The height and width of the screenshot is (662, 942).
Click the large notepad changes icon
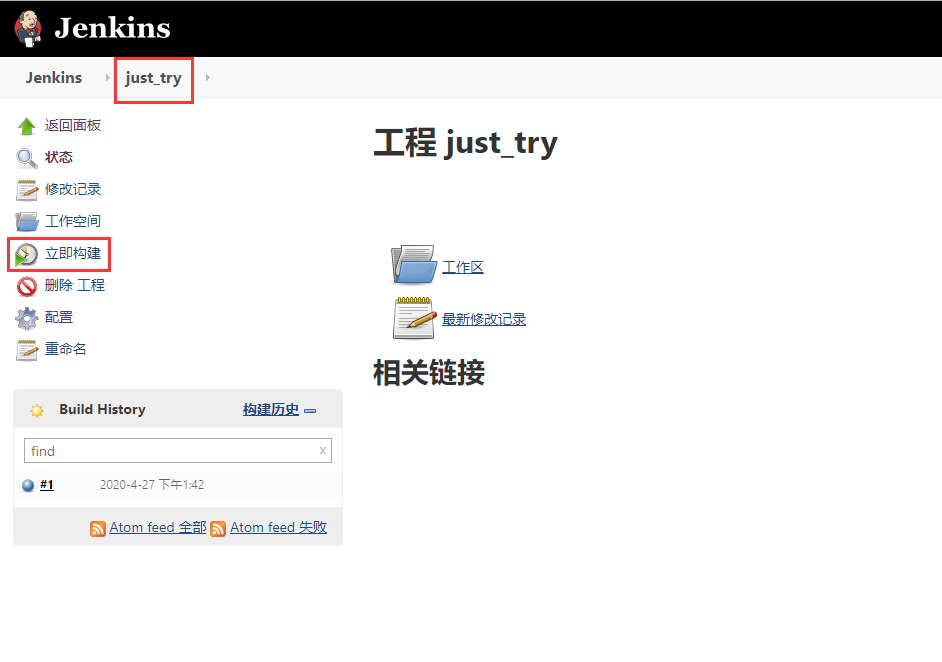coord(414,318)
